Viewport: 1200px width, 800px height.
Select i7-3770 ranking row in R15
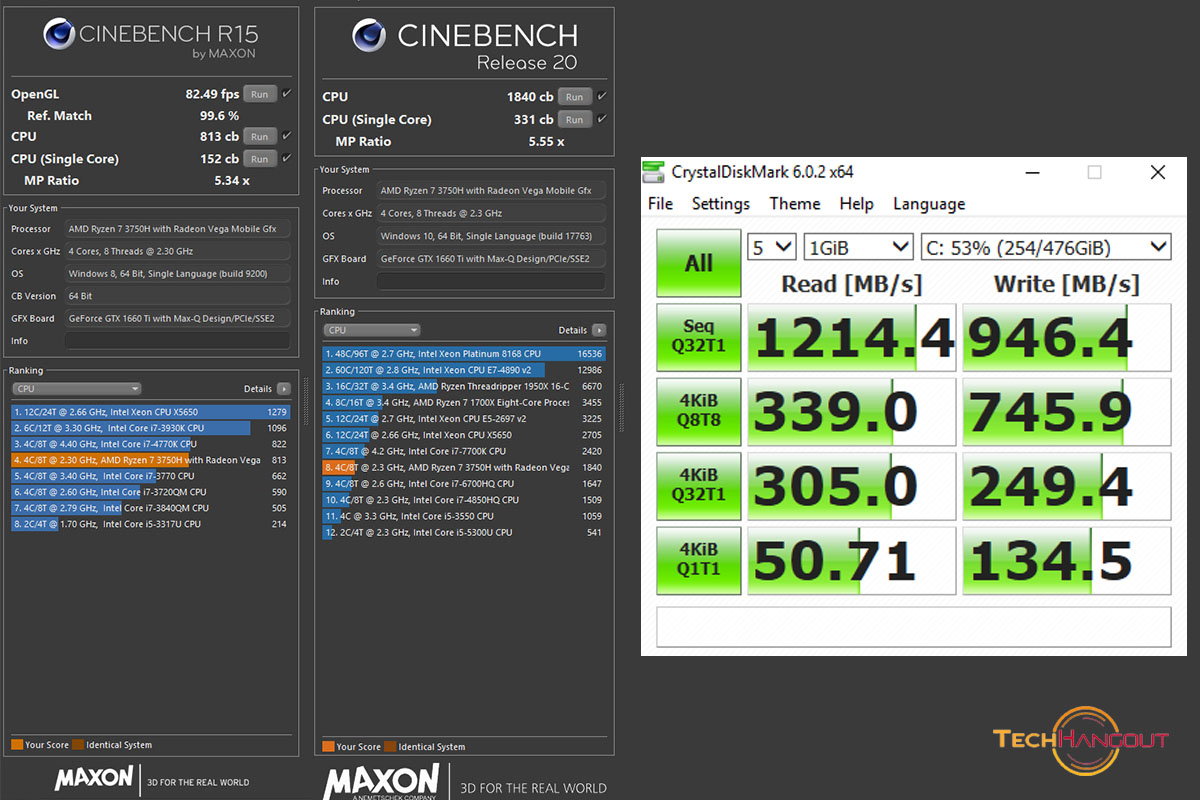[151, 476]
